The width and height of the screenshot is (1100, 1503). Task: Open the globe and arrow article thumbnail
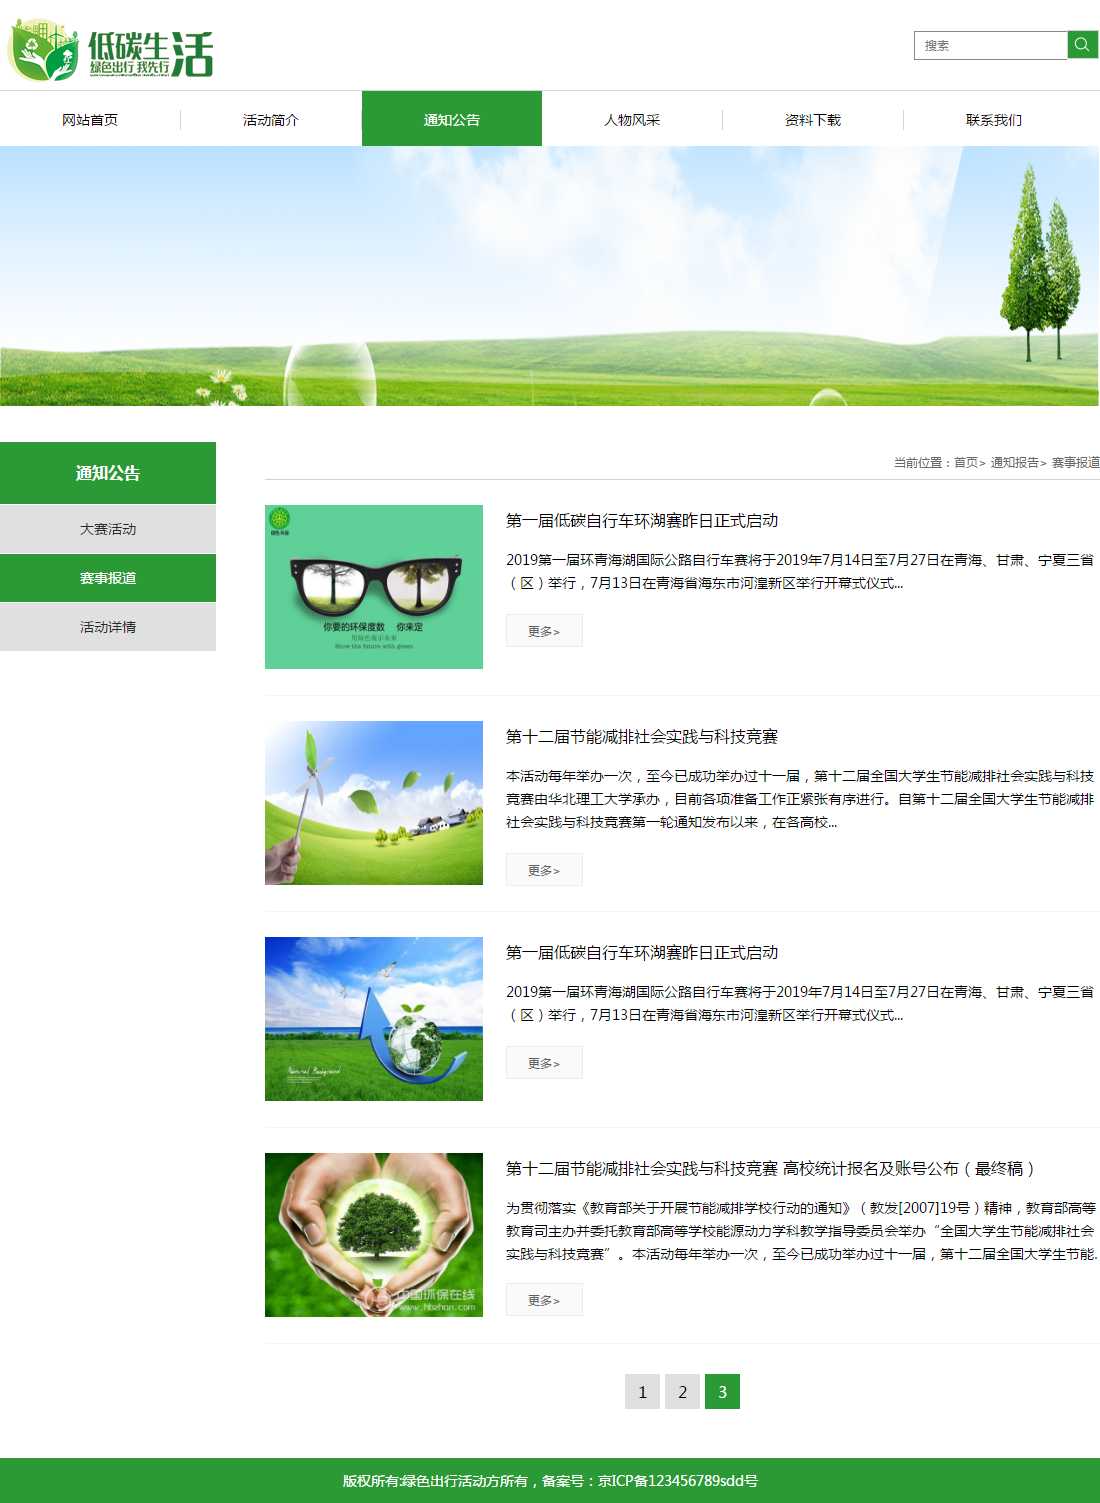(374, 1019)
